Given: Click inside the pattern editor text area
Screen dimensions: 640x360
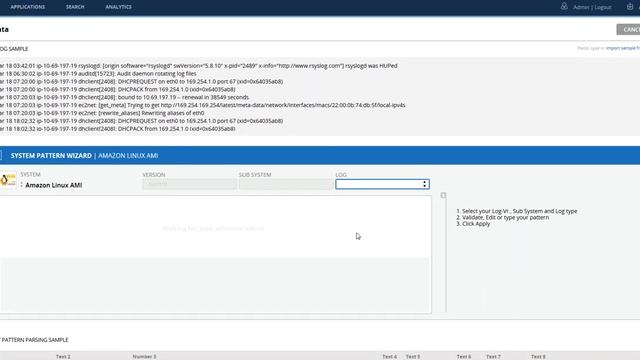Looking at the screenshot, I should click(215, 227).
